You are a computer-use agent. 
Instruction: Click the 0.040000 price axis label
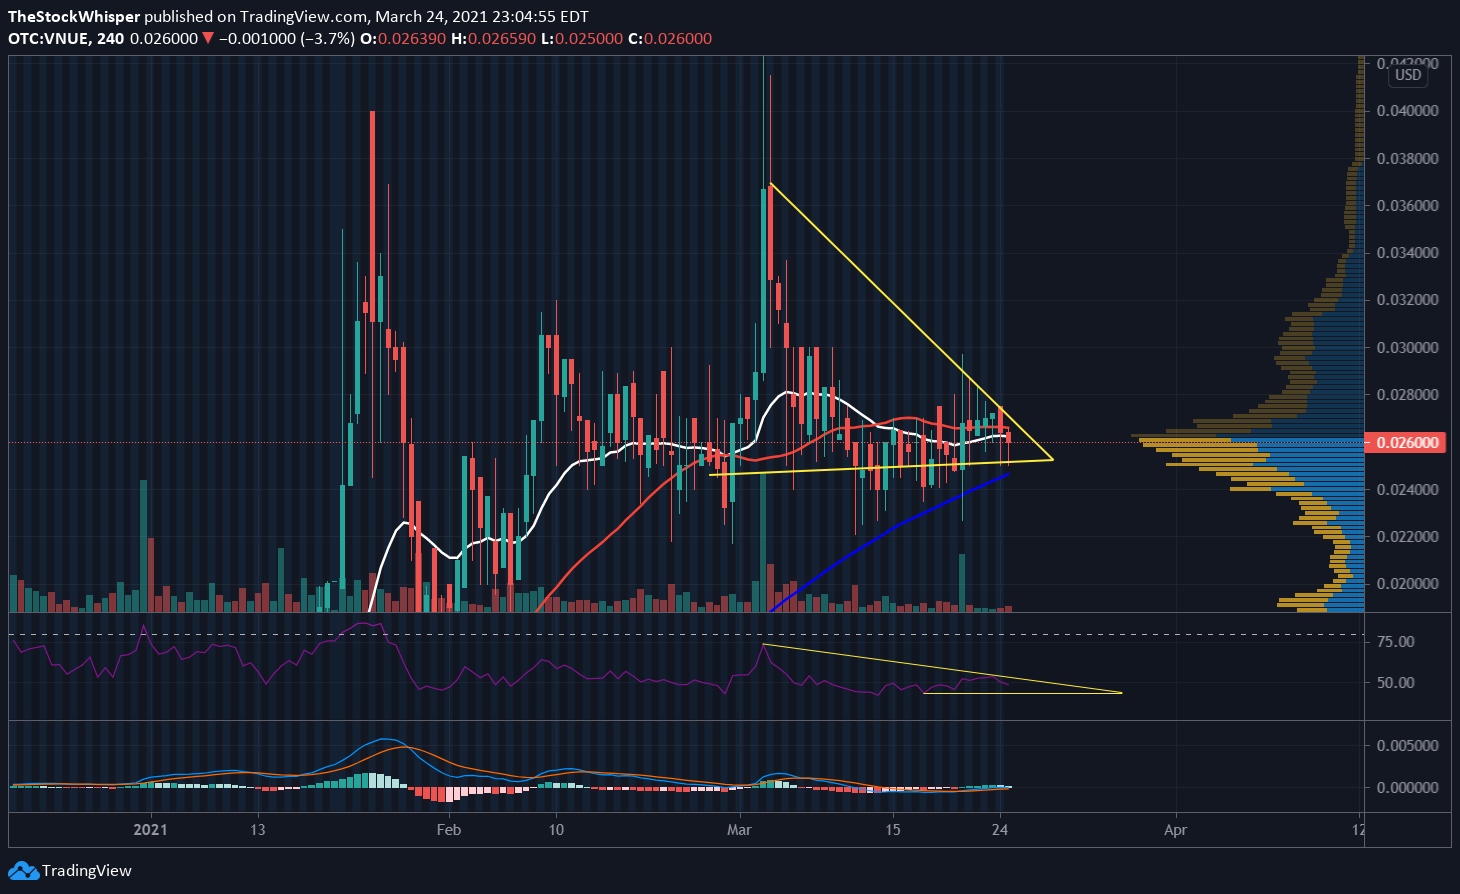click(1408, 110)
